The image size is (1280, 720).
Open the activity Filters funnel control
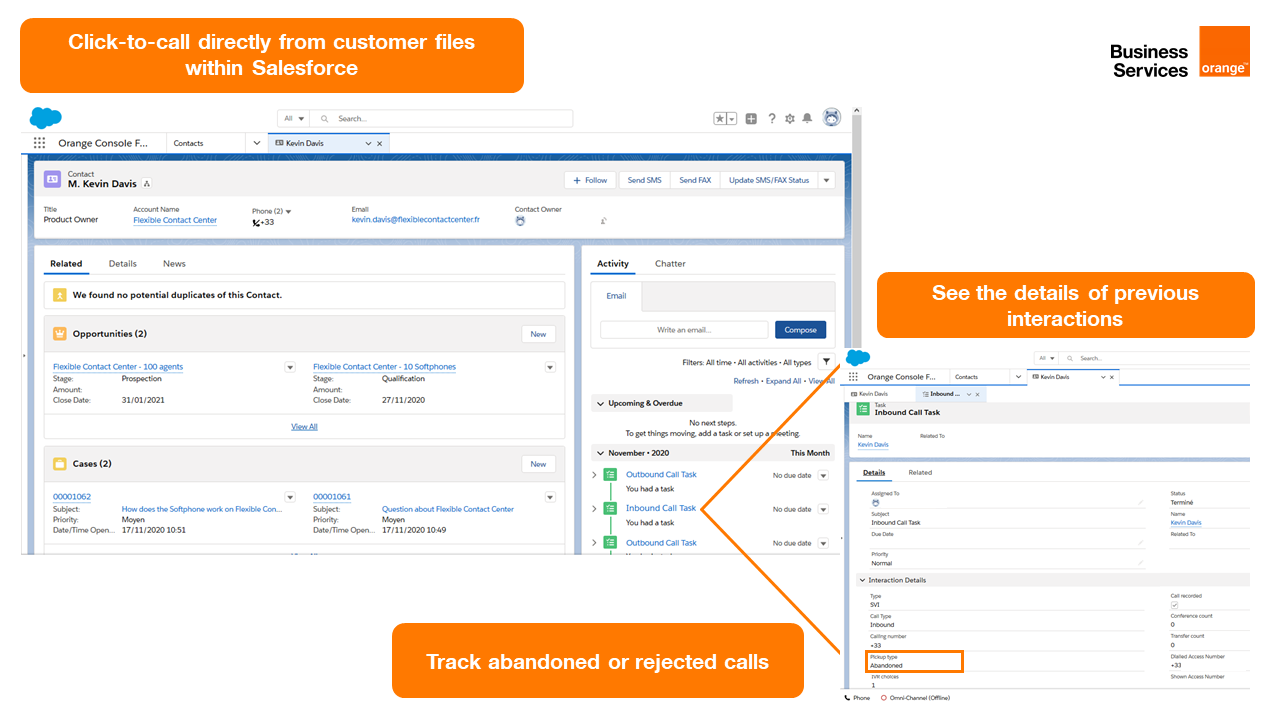pos(826,361)
